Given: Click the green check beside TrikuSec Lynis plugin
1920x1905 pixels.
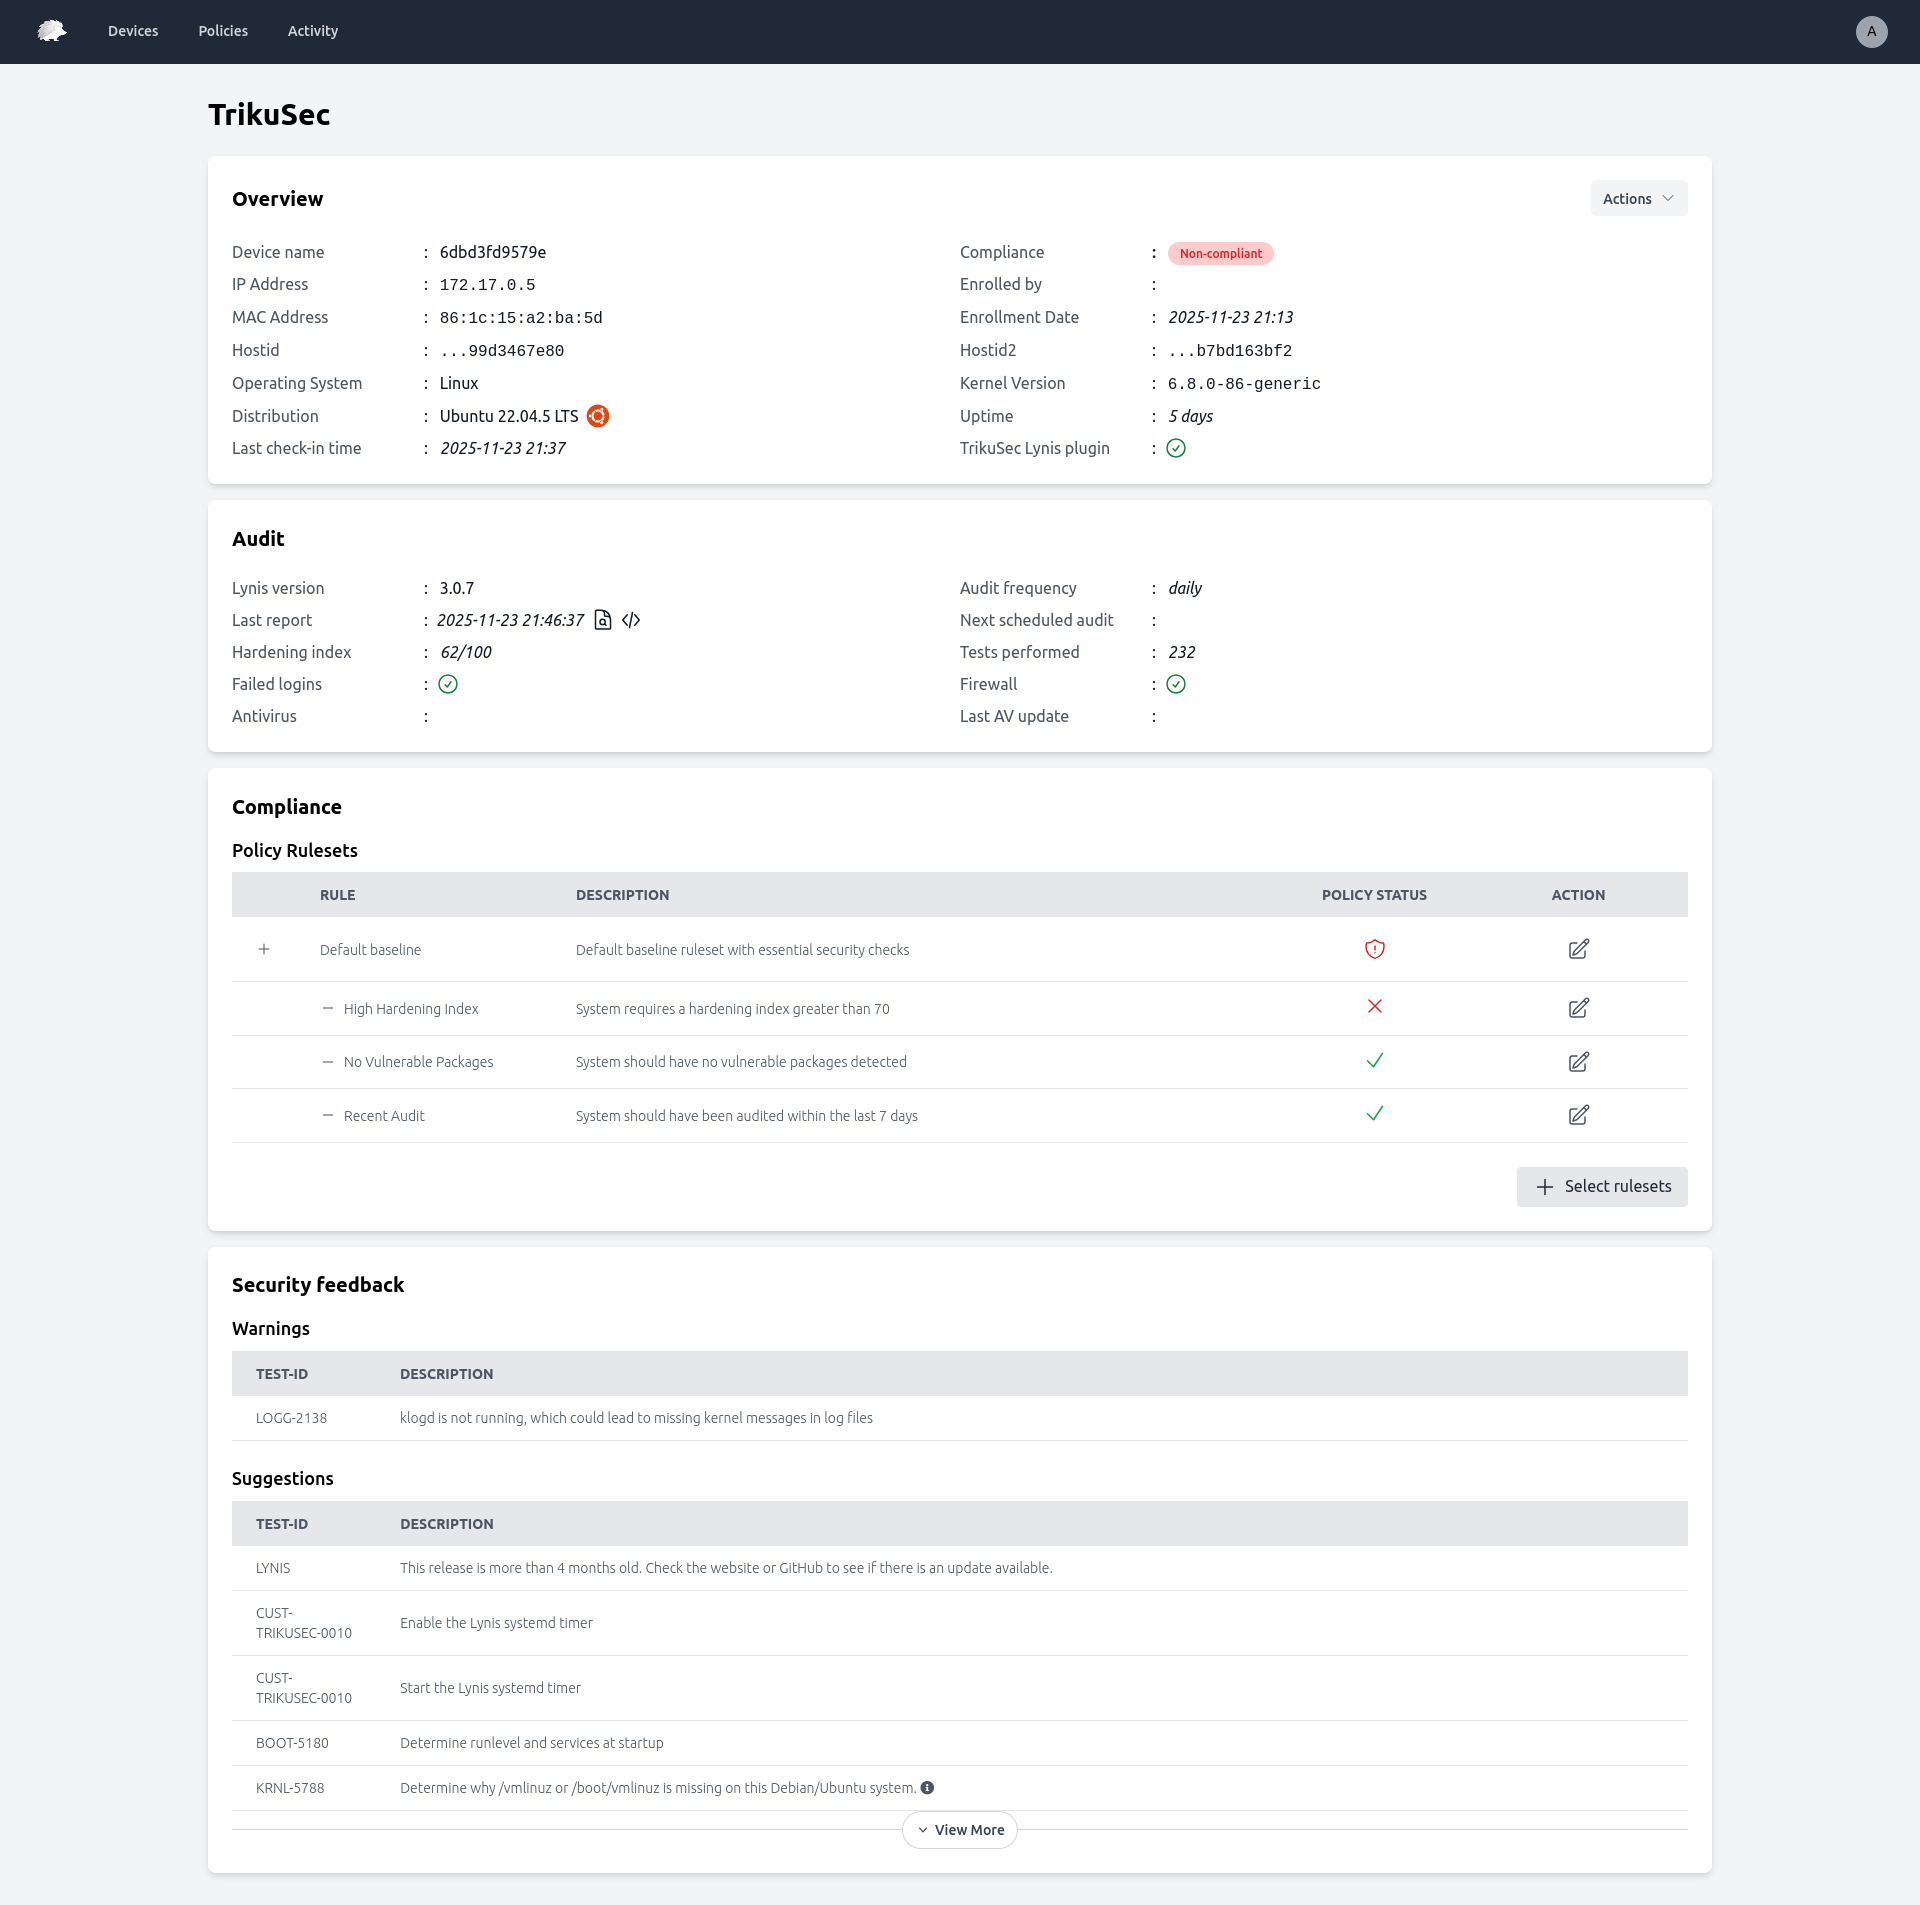Looking at the screenshot, I should pos(1176,448).
